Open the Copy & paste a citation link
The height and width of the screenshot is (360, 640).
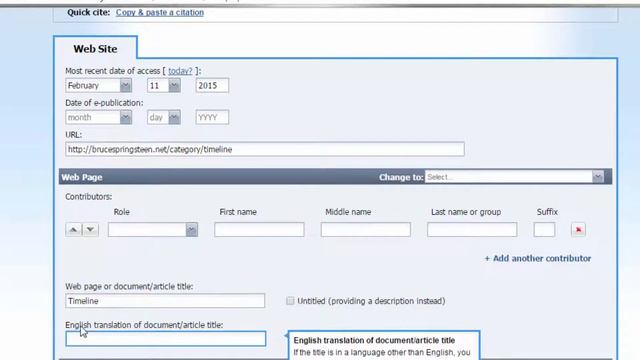(x=160, y=13)
